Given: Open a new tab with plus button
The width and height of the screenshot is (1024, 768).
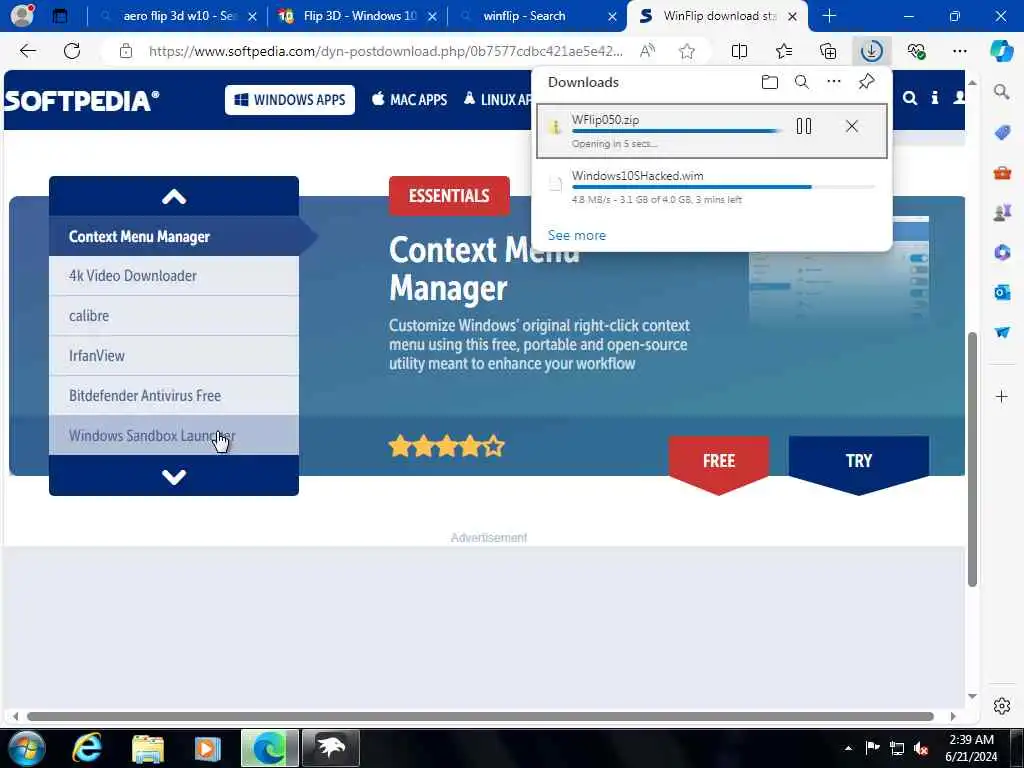Looking at the screenshot, I should coord(829,16).
